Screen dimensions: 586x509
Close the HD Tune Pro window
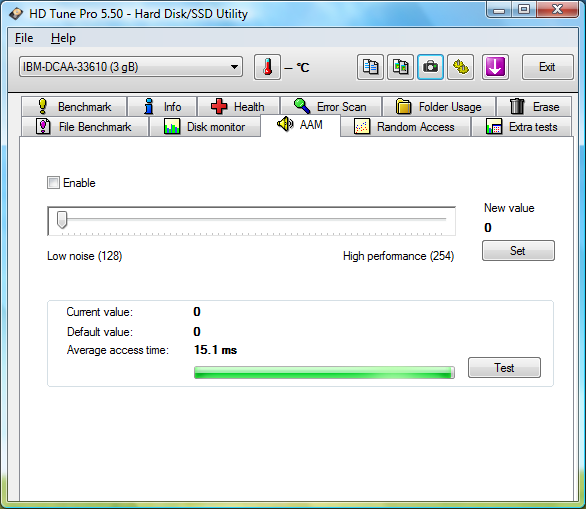tap(557, 9)
